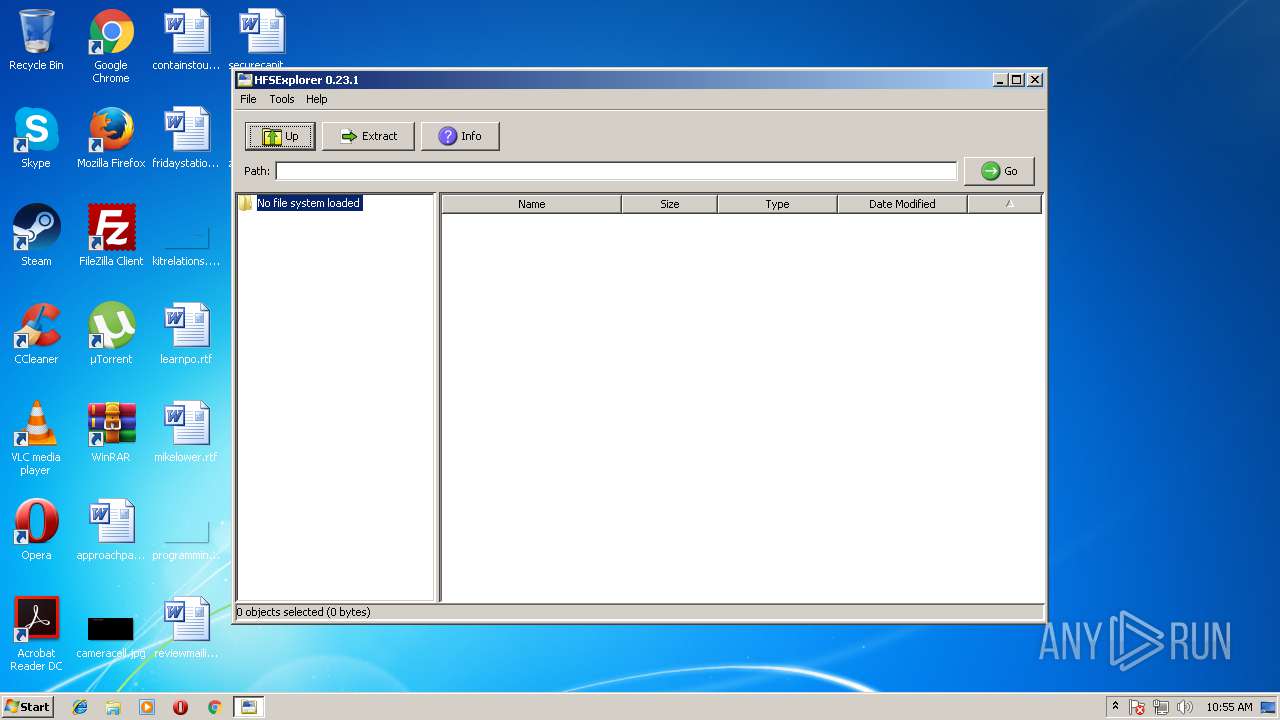The image size is (1280, 720).
Task: Sort by the Size column header
Action: (x=669, y=204)
